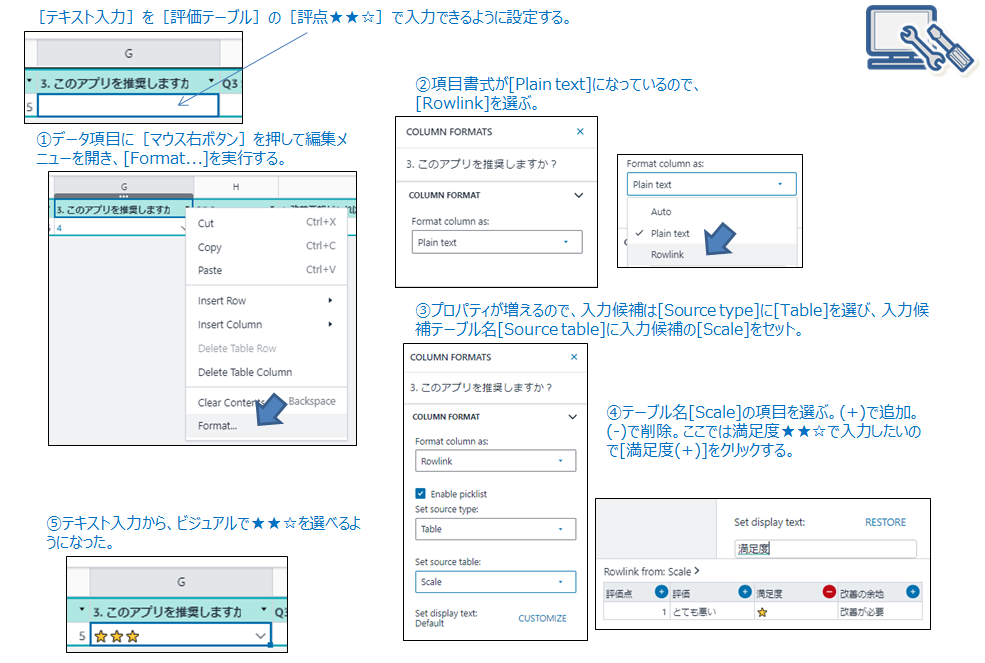The height and width of the screenshot is (663, 985).
Task: Click the 改善が必要 cell in the Scale preview
Action: tap(879, 611)
